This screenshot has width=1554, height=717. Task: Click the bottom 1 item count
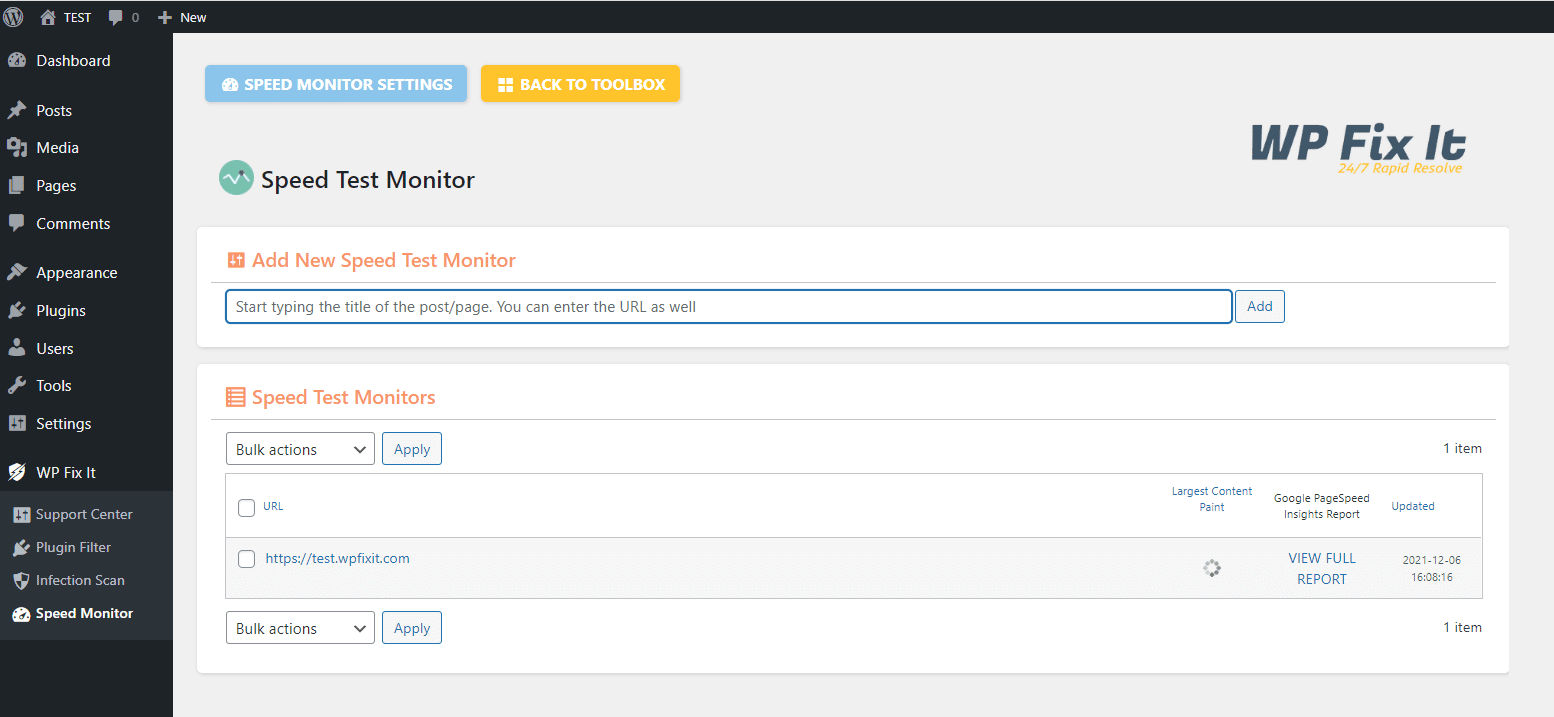pyautogui.click(x=1462, y=627)
